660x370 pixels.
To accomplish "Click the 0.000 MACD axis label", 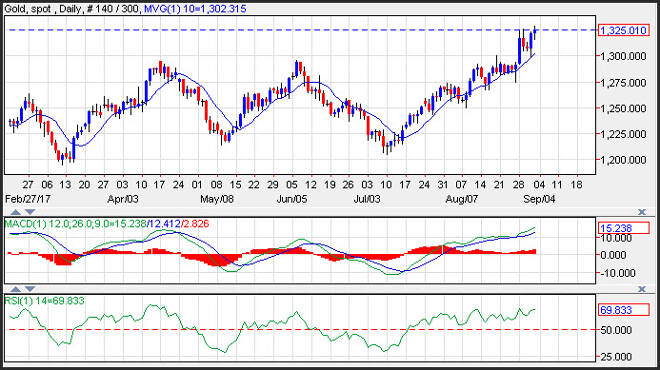I will click(614, 255).
